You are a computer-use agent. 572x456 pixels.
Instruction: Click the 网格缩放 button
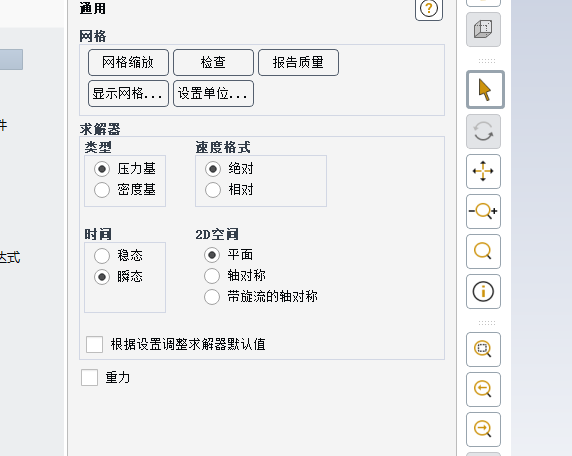[x=128, y=62]
